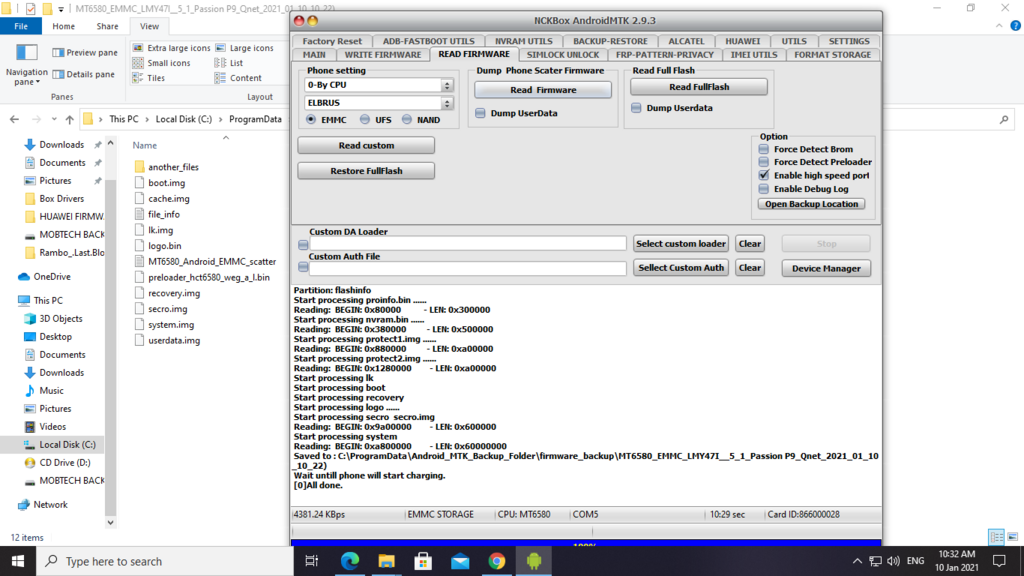Expand the Explorer ribbon chevron

coord(999,26)
